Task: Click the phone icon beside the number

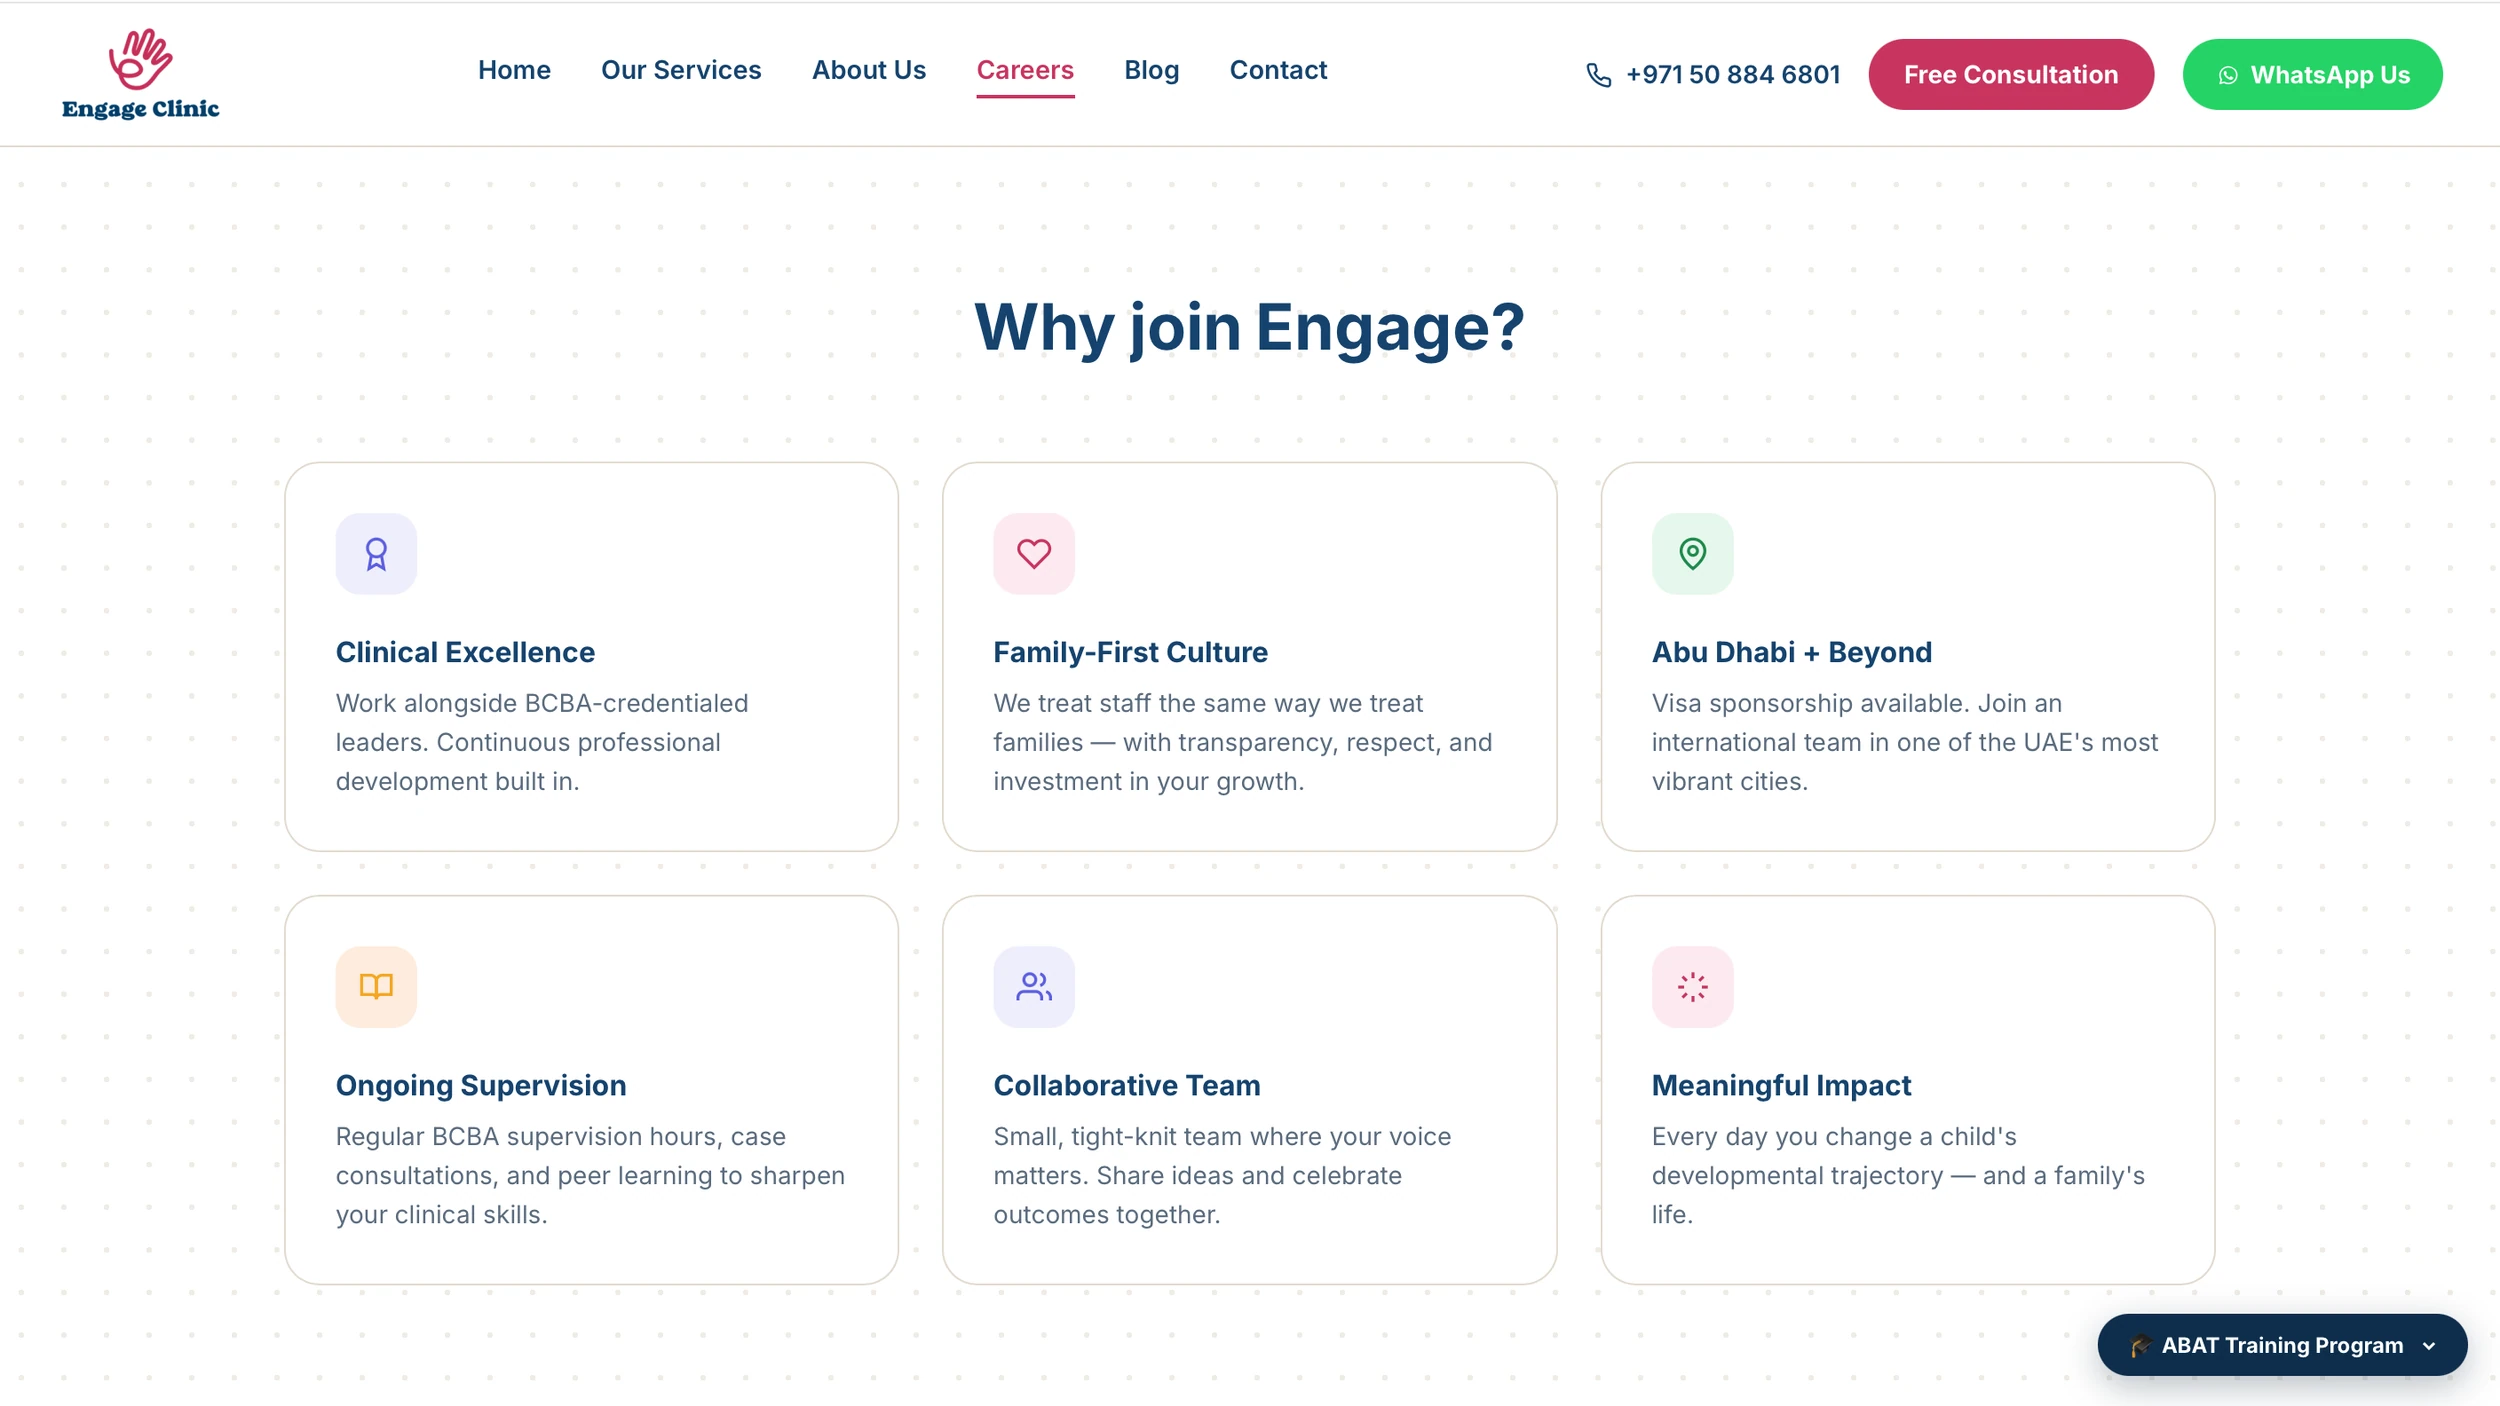Action: click(1598, 75)
